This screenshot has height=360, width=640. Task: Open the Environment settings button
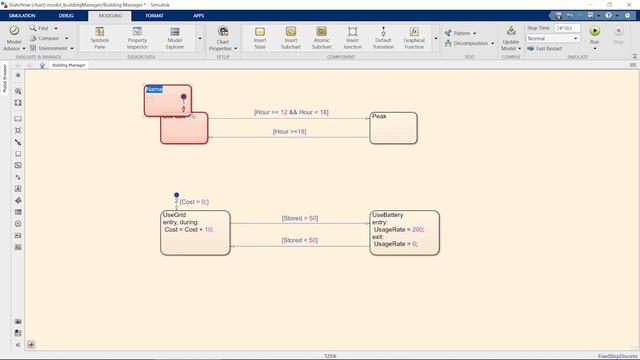[x=49, y=48]
